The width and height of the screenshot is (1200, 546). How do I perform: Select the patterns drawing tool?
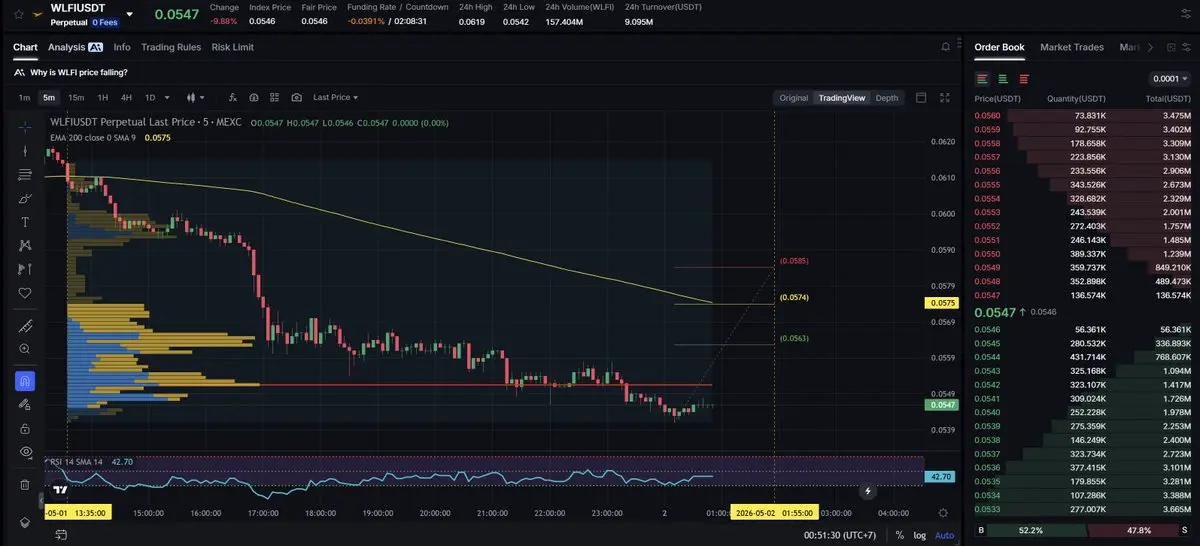coord(25,245)
